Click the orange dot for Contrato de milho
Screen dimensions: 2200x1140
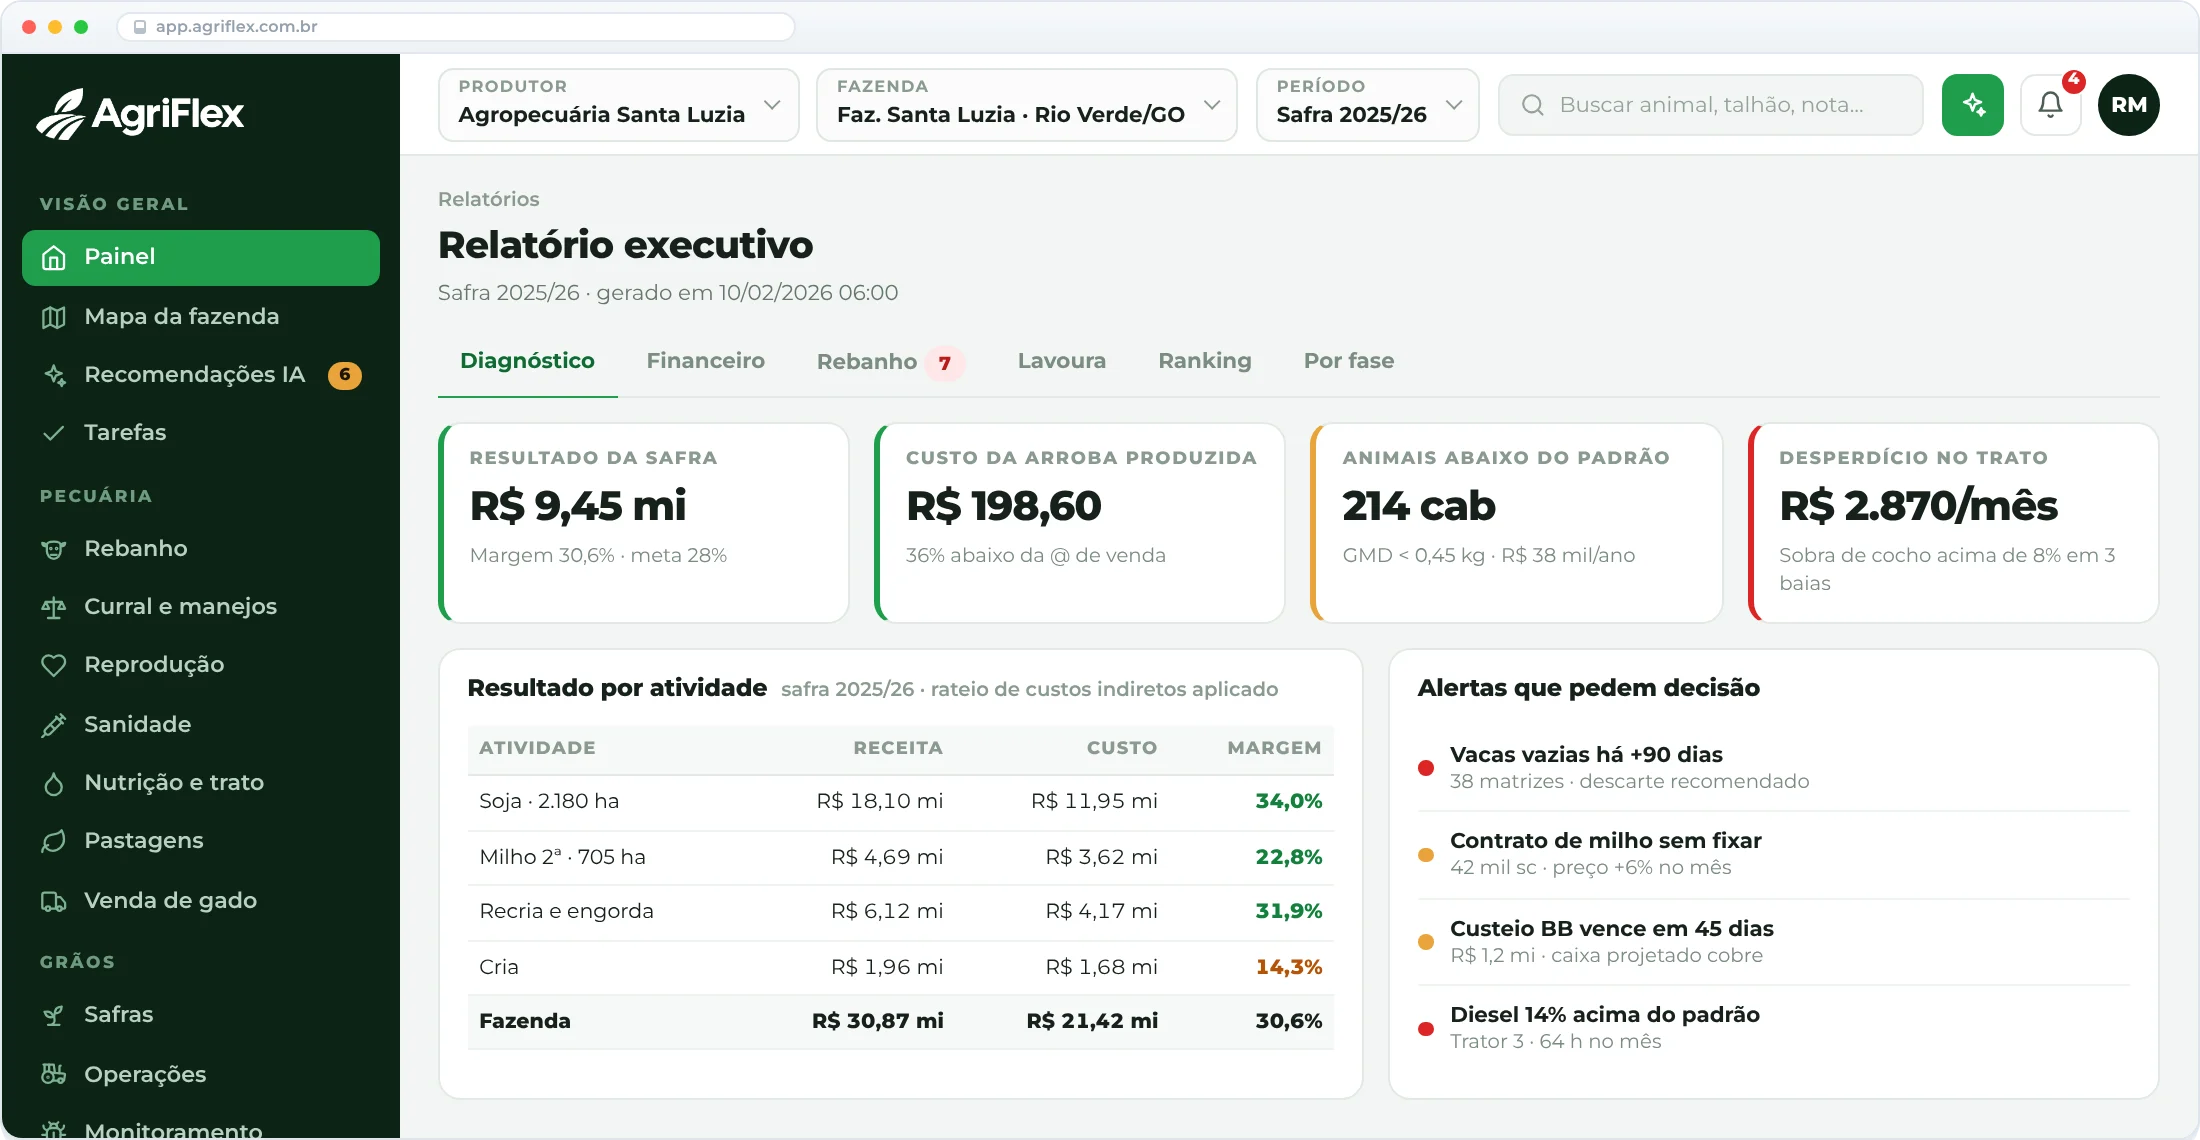tap(1426, 854)
